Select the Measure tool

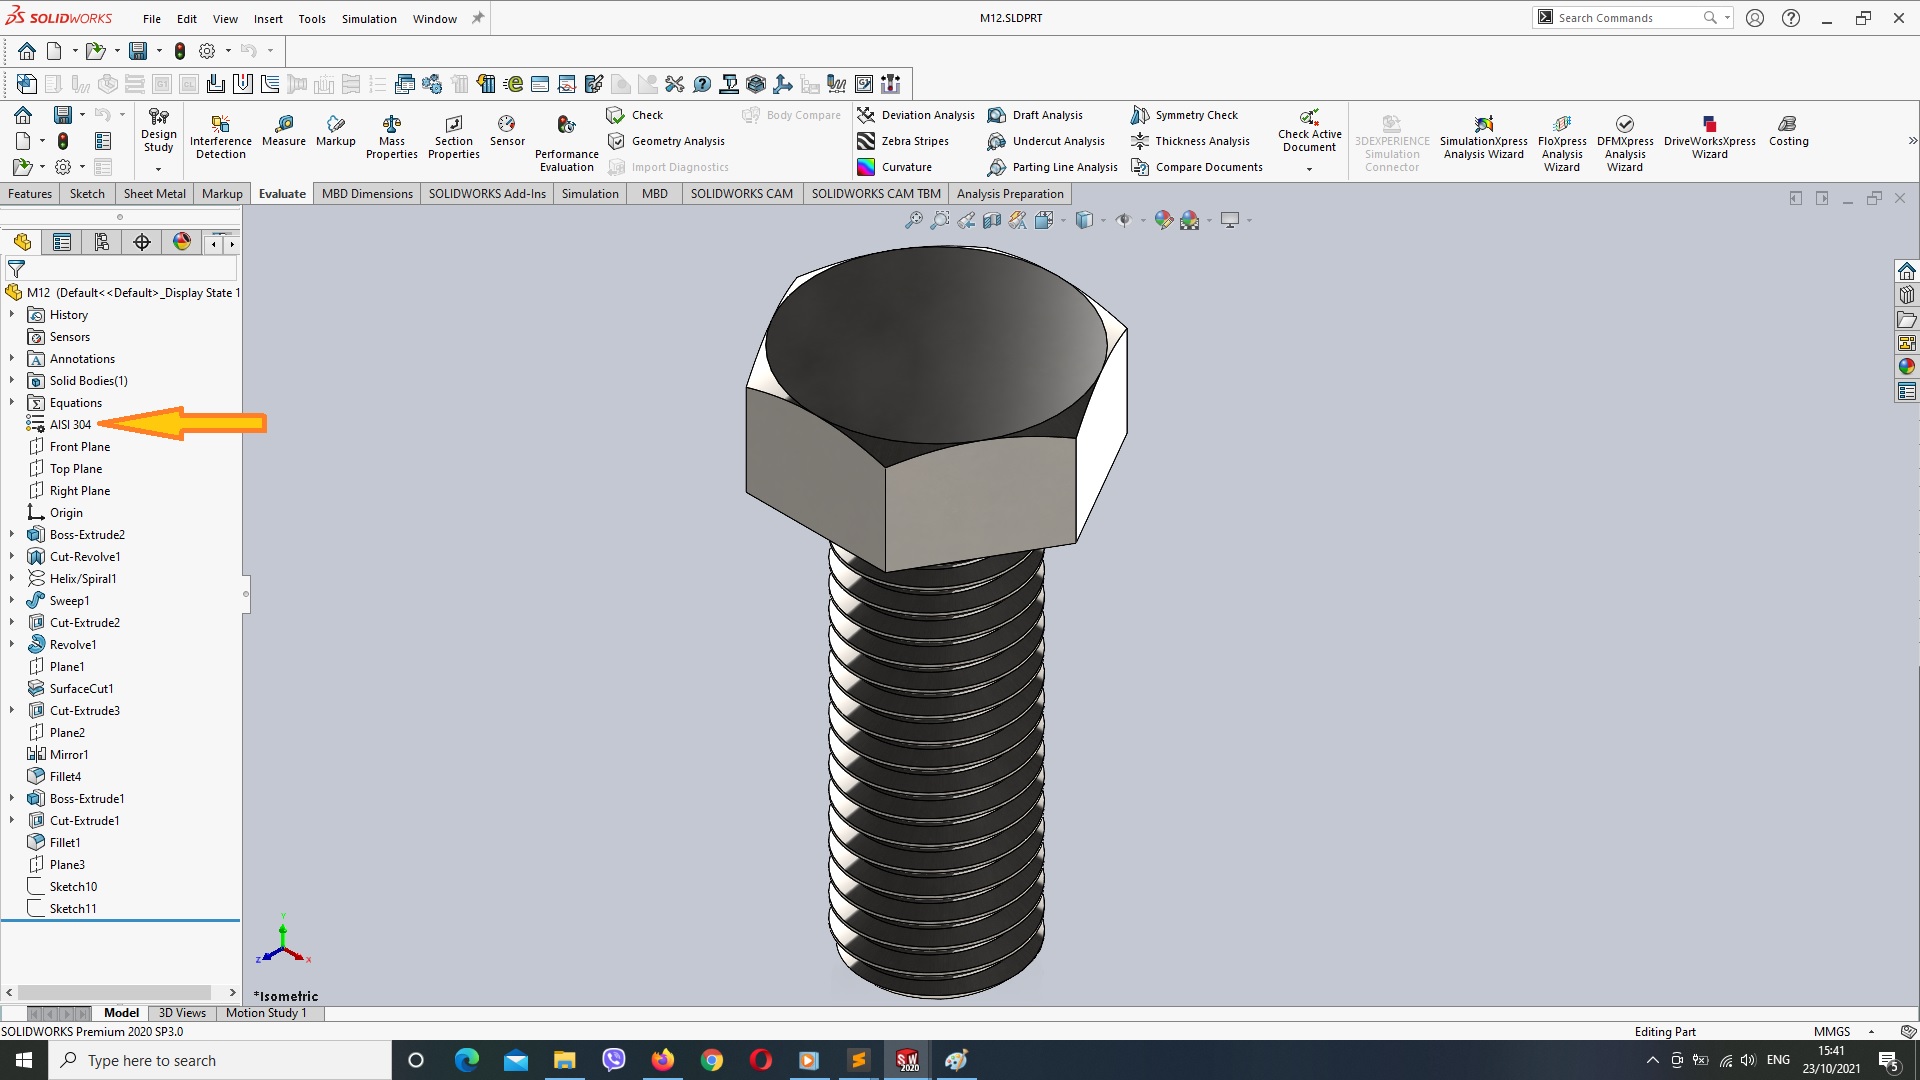284,130
